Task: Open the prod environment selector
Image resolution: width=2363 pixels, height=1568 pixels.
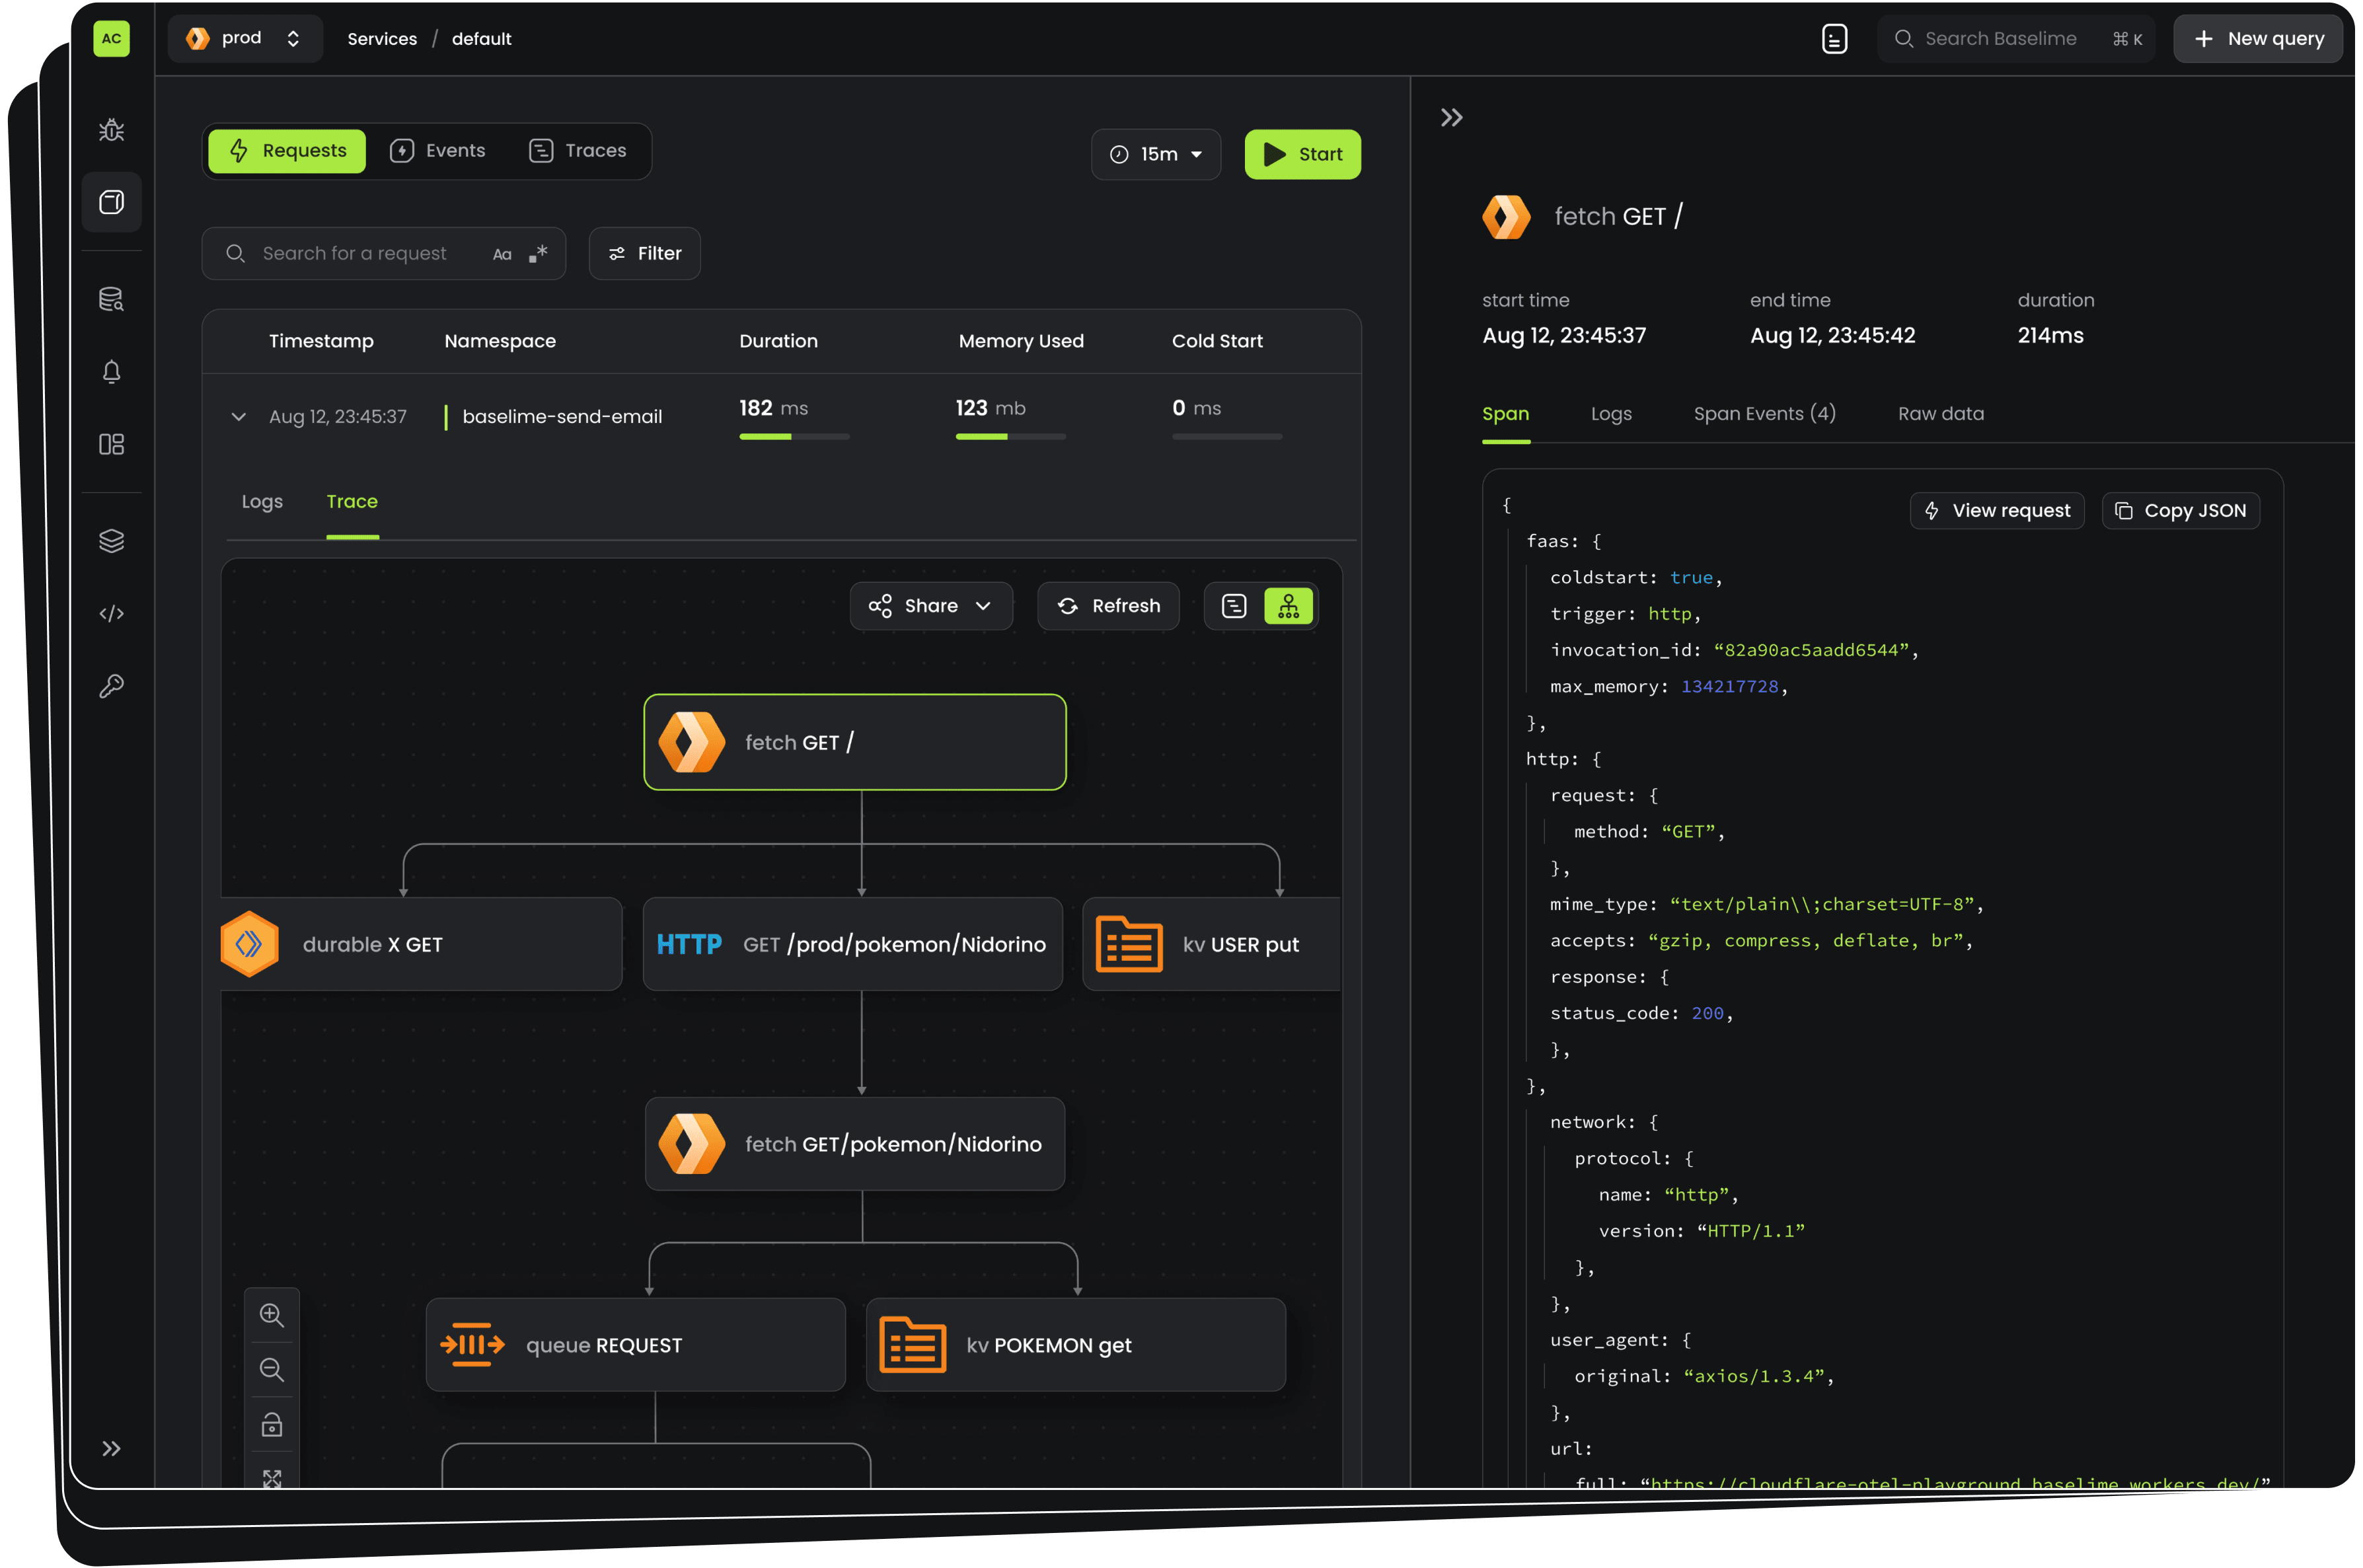Action: coord(244,39)
